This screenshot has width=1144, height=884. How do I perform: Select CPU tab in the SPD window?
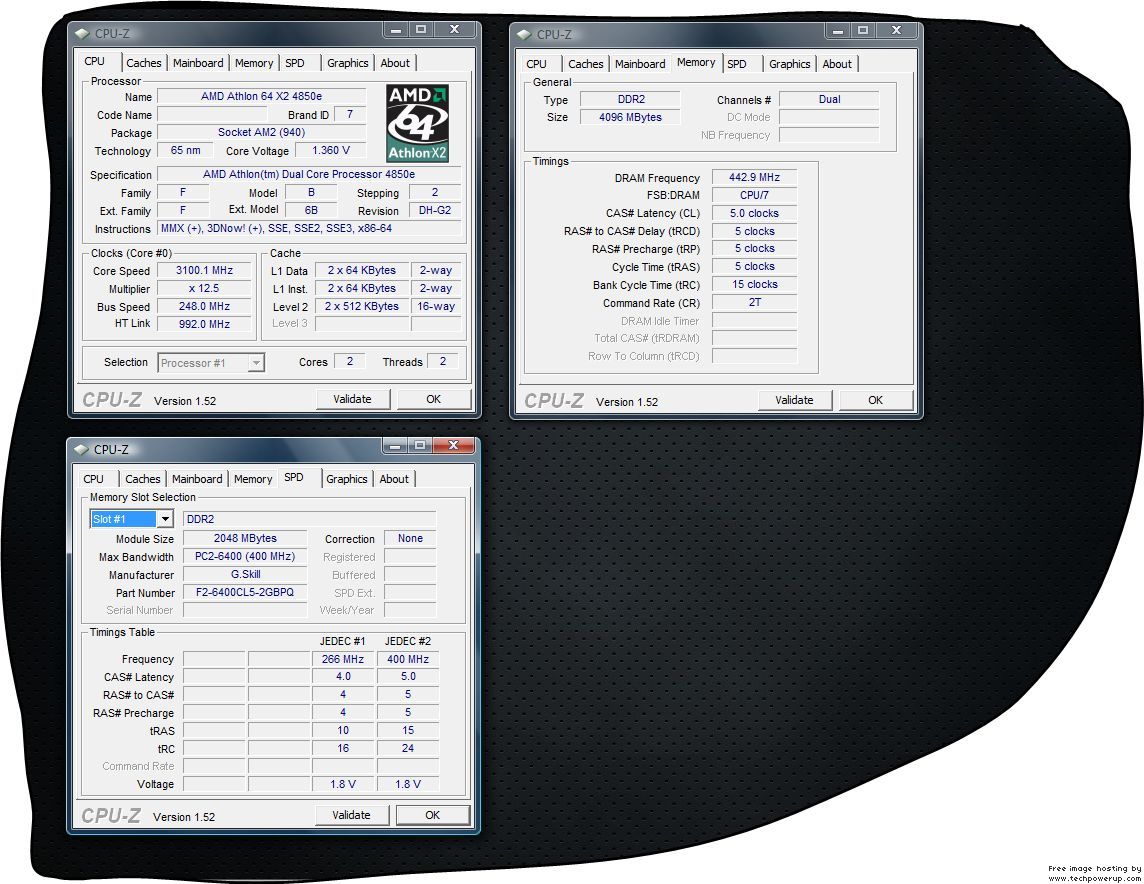[93, 478]
